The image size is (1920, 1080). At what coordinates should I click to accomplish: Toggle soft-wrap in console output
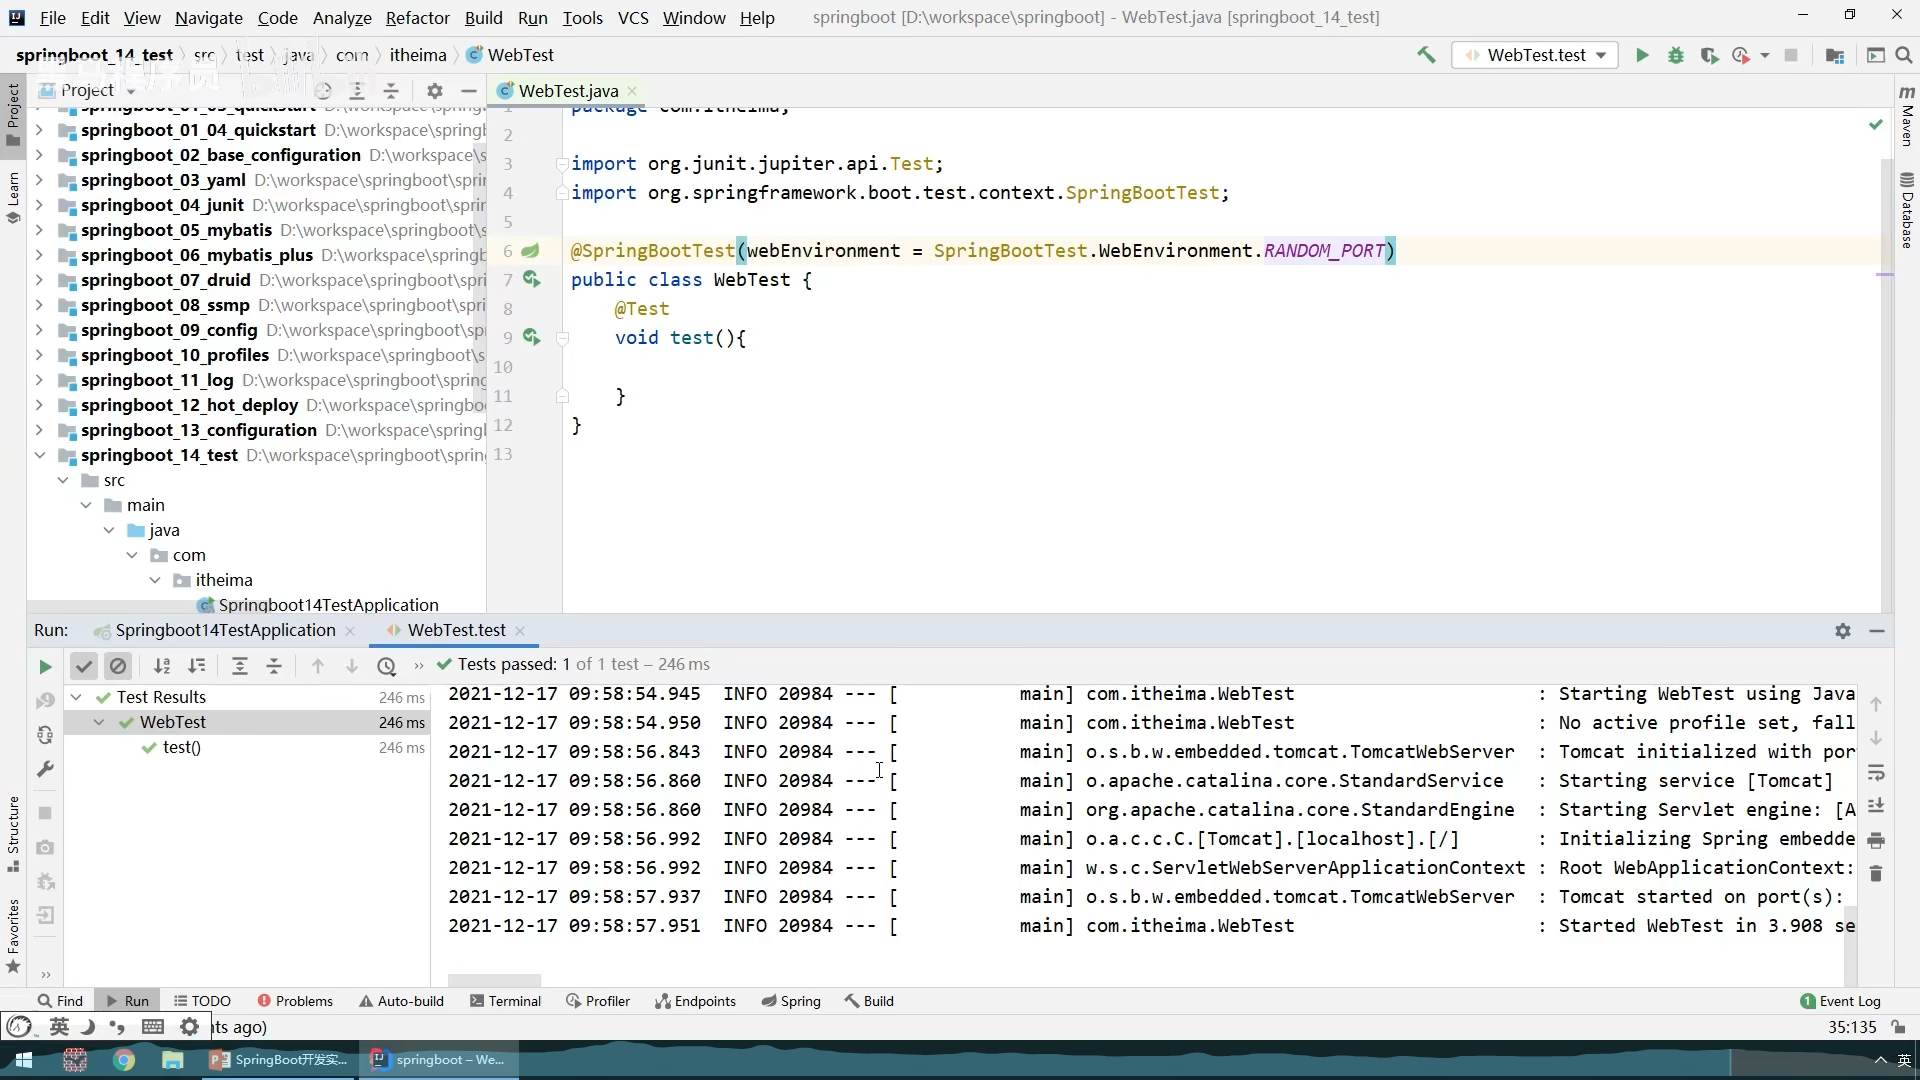click(x=1876, y=773)
